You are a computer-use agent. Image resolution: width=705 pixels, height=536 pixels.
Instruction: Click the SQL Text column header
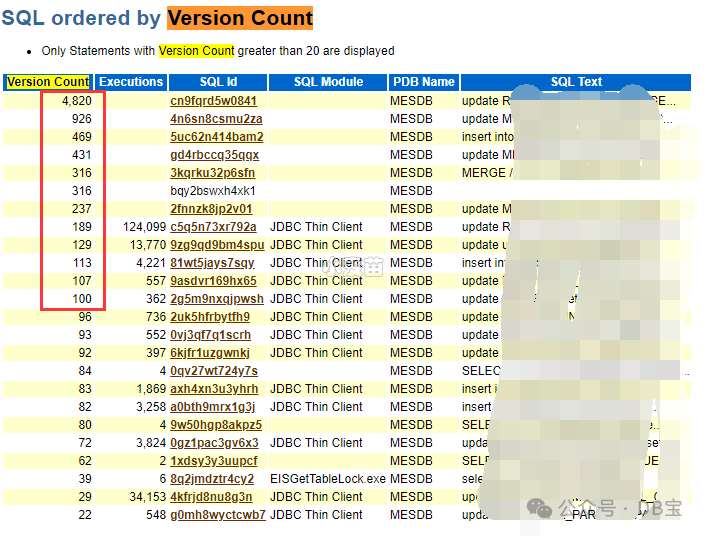click(576, 82)
